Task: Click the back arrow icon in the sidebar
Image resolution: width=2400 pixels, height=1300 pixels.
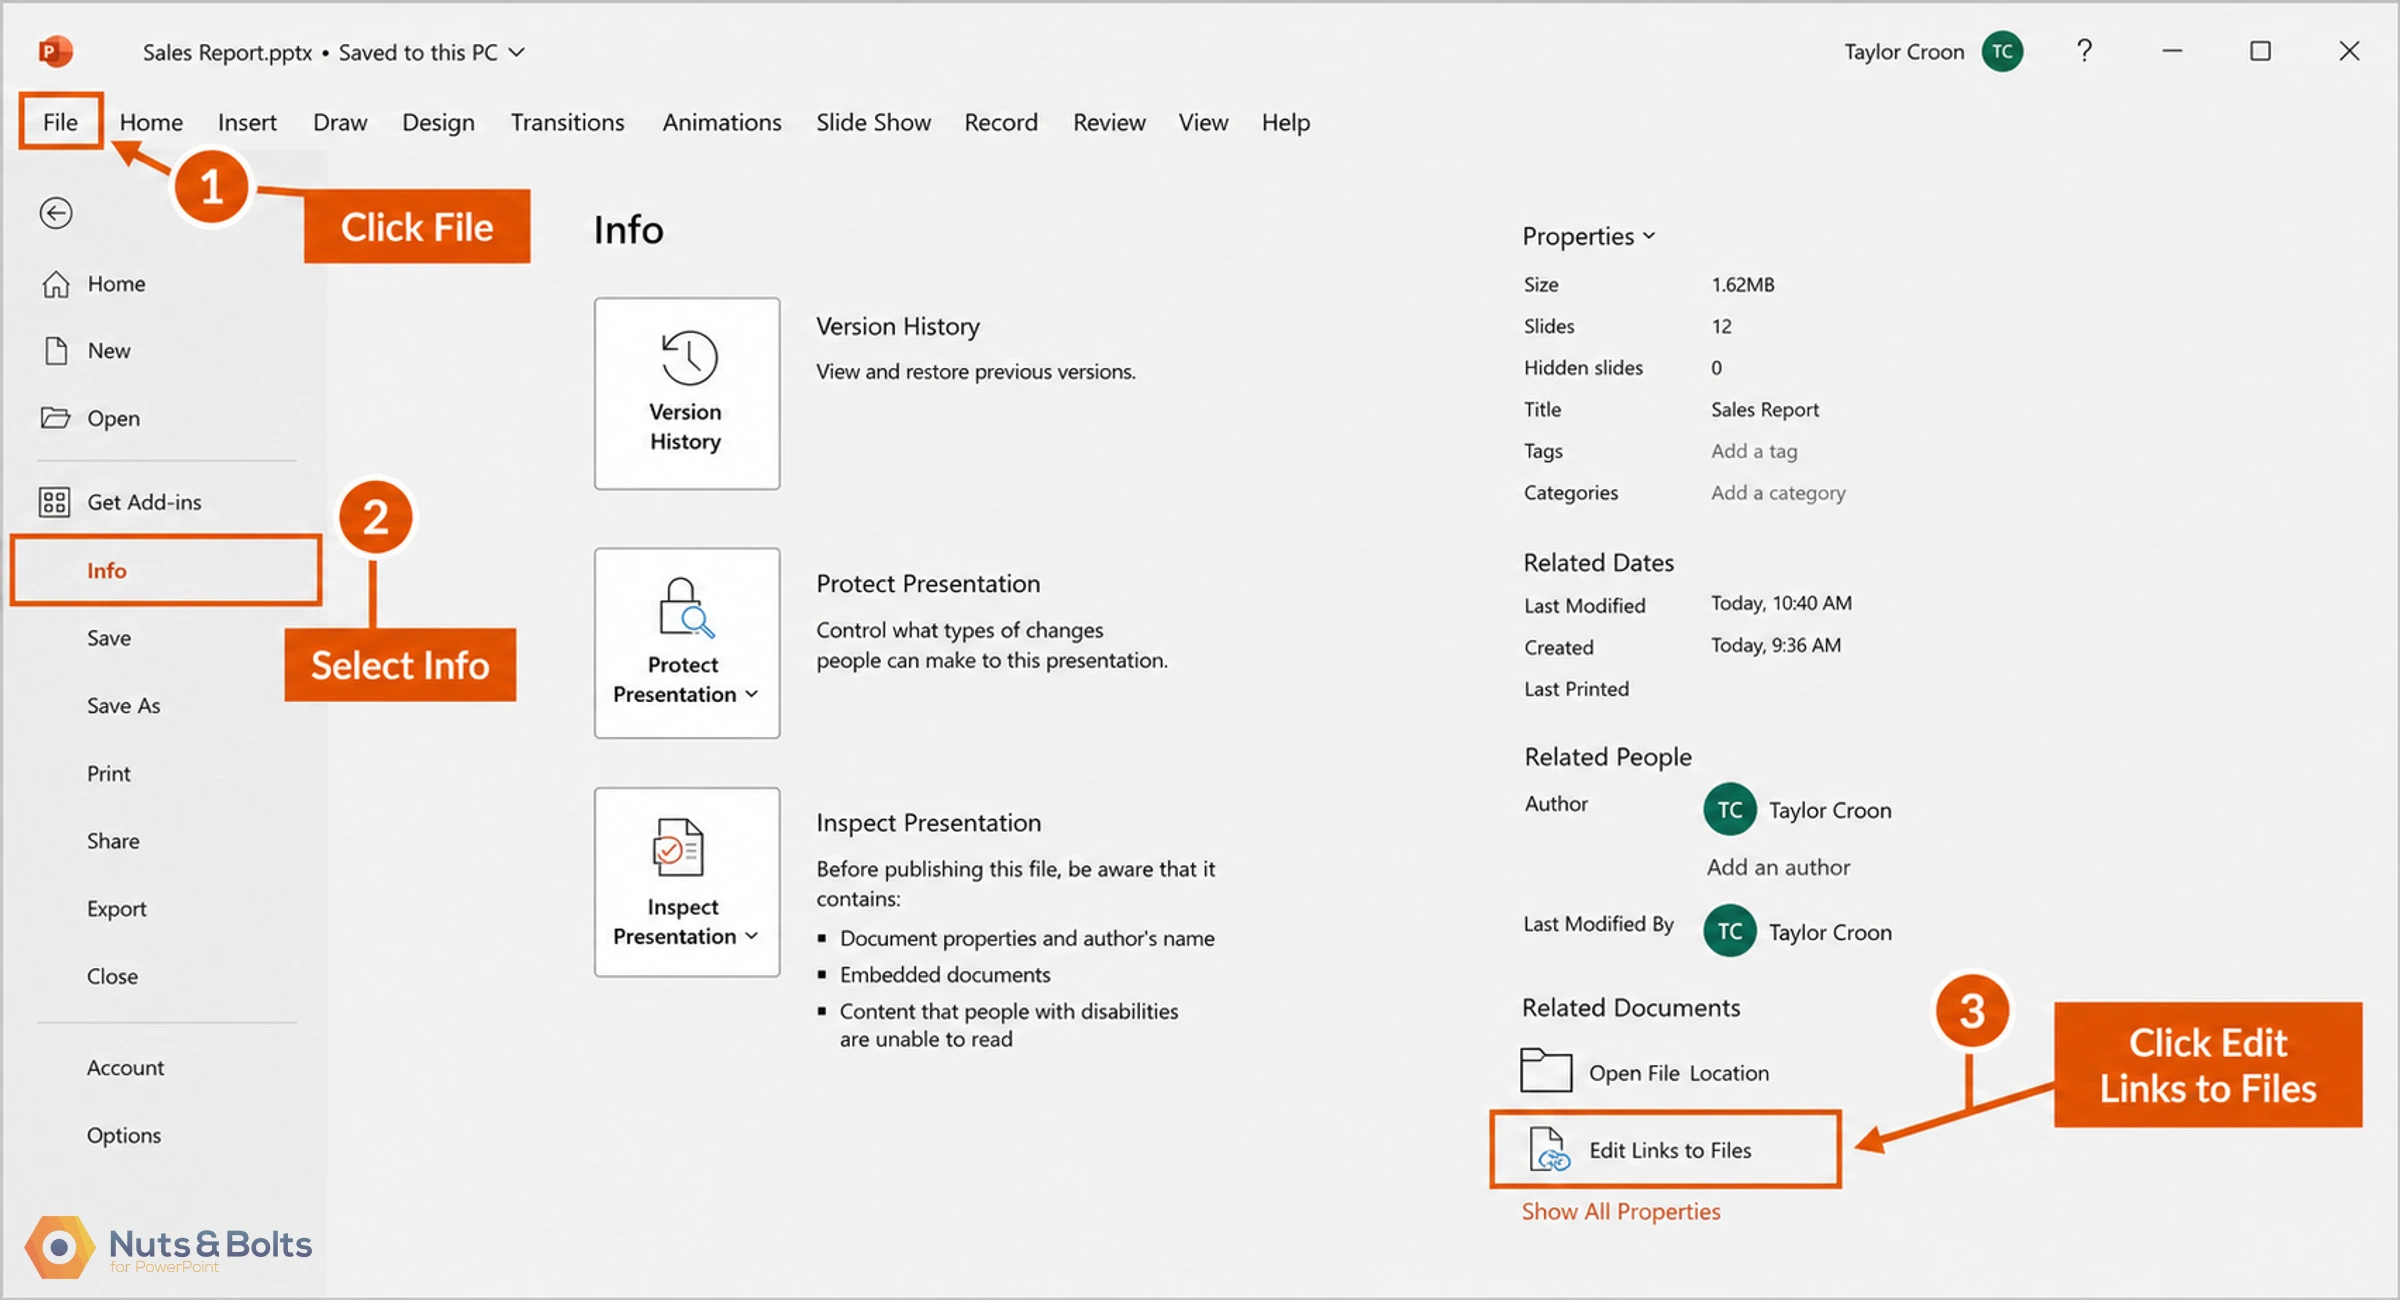Action: point(56,213)
